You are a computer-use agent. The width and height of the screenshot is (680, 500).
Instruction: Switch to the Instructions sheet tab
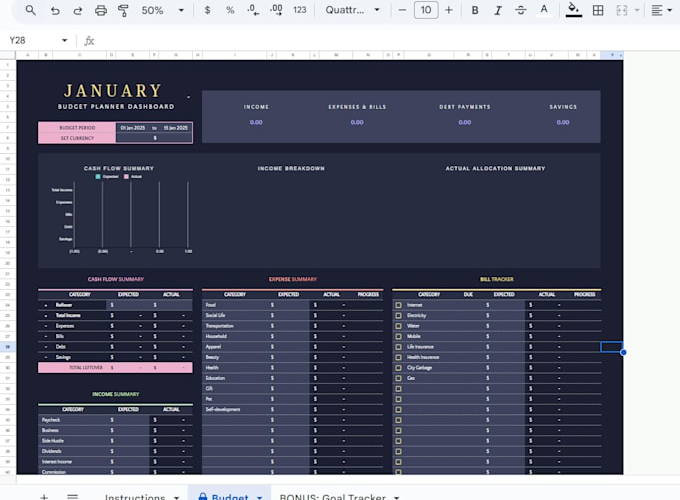[135, 497]
